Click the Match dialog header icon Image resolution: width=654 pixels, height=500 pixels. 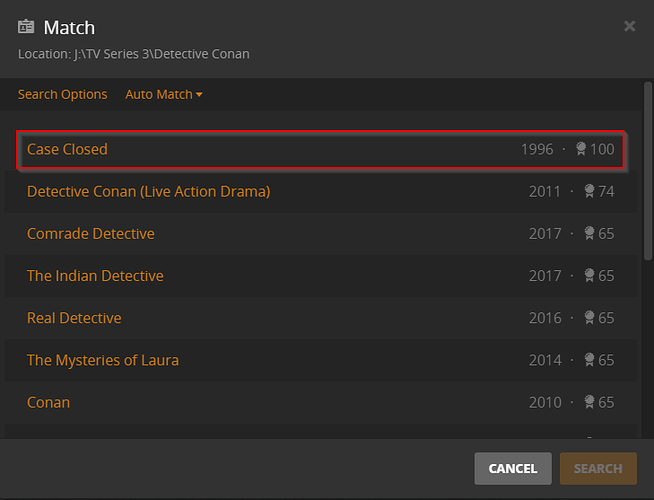(26, 27)
